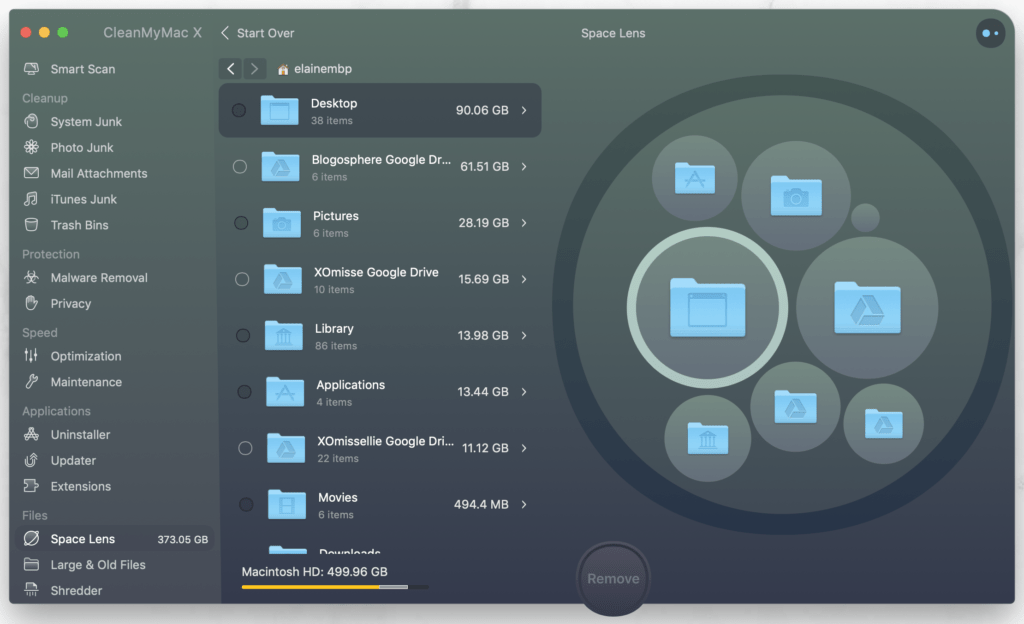Image resolution: width=1024 pixels, height=624 pixels.
Task: Click the Maintenance wrench icon
Action: [31, 382]
